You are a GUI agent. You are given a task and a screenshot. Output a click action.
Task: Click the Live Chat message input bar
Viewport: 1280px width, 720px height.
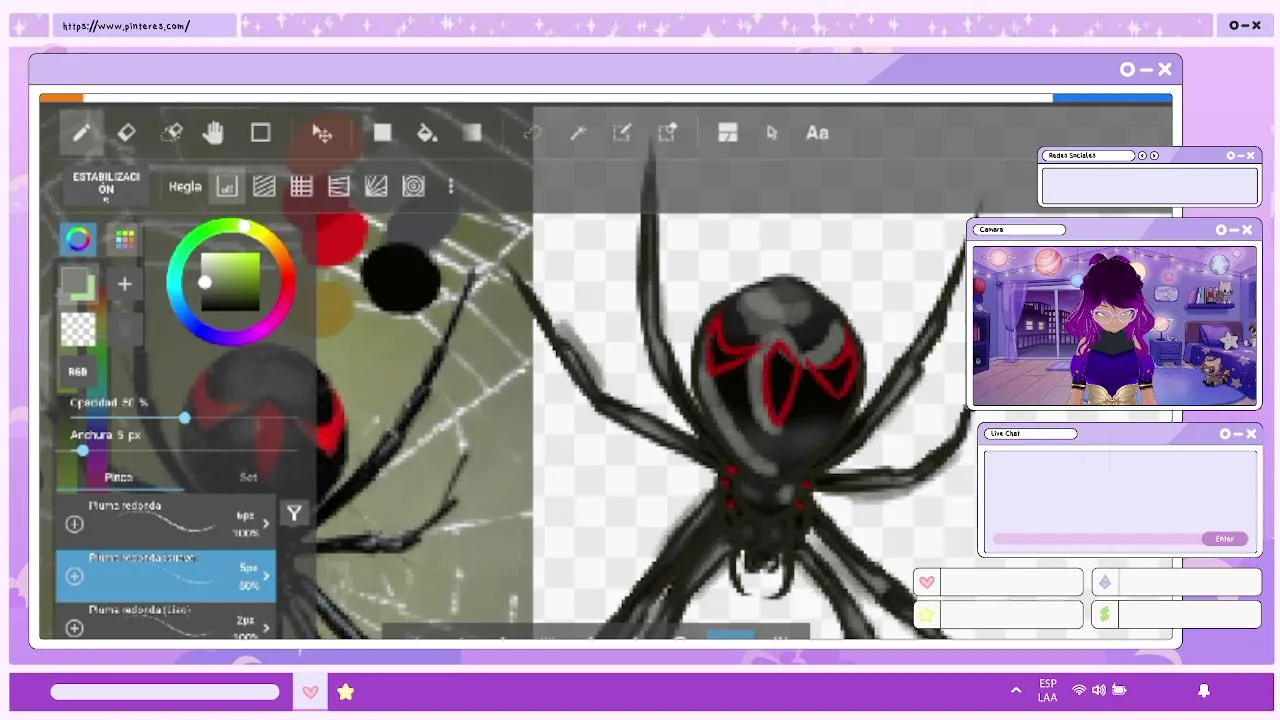1097,539
